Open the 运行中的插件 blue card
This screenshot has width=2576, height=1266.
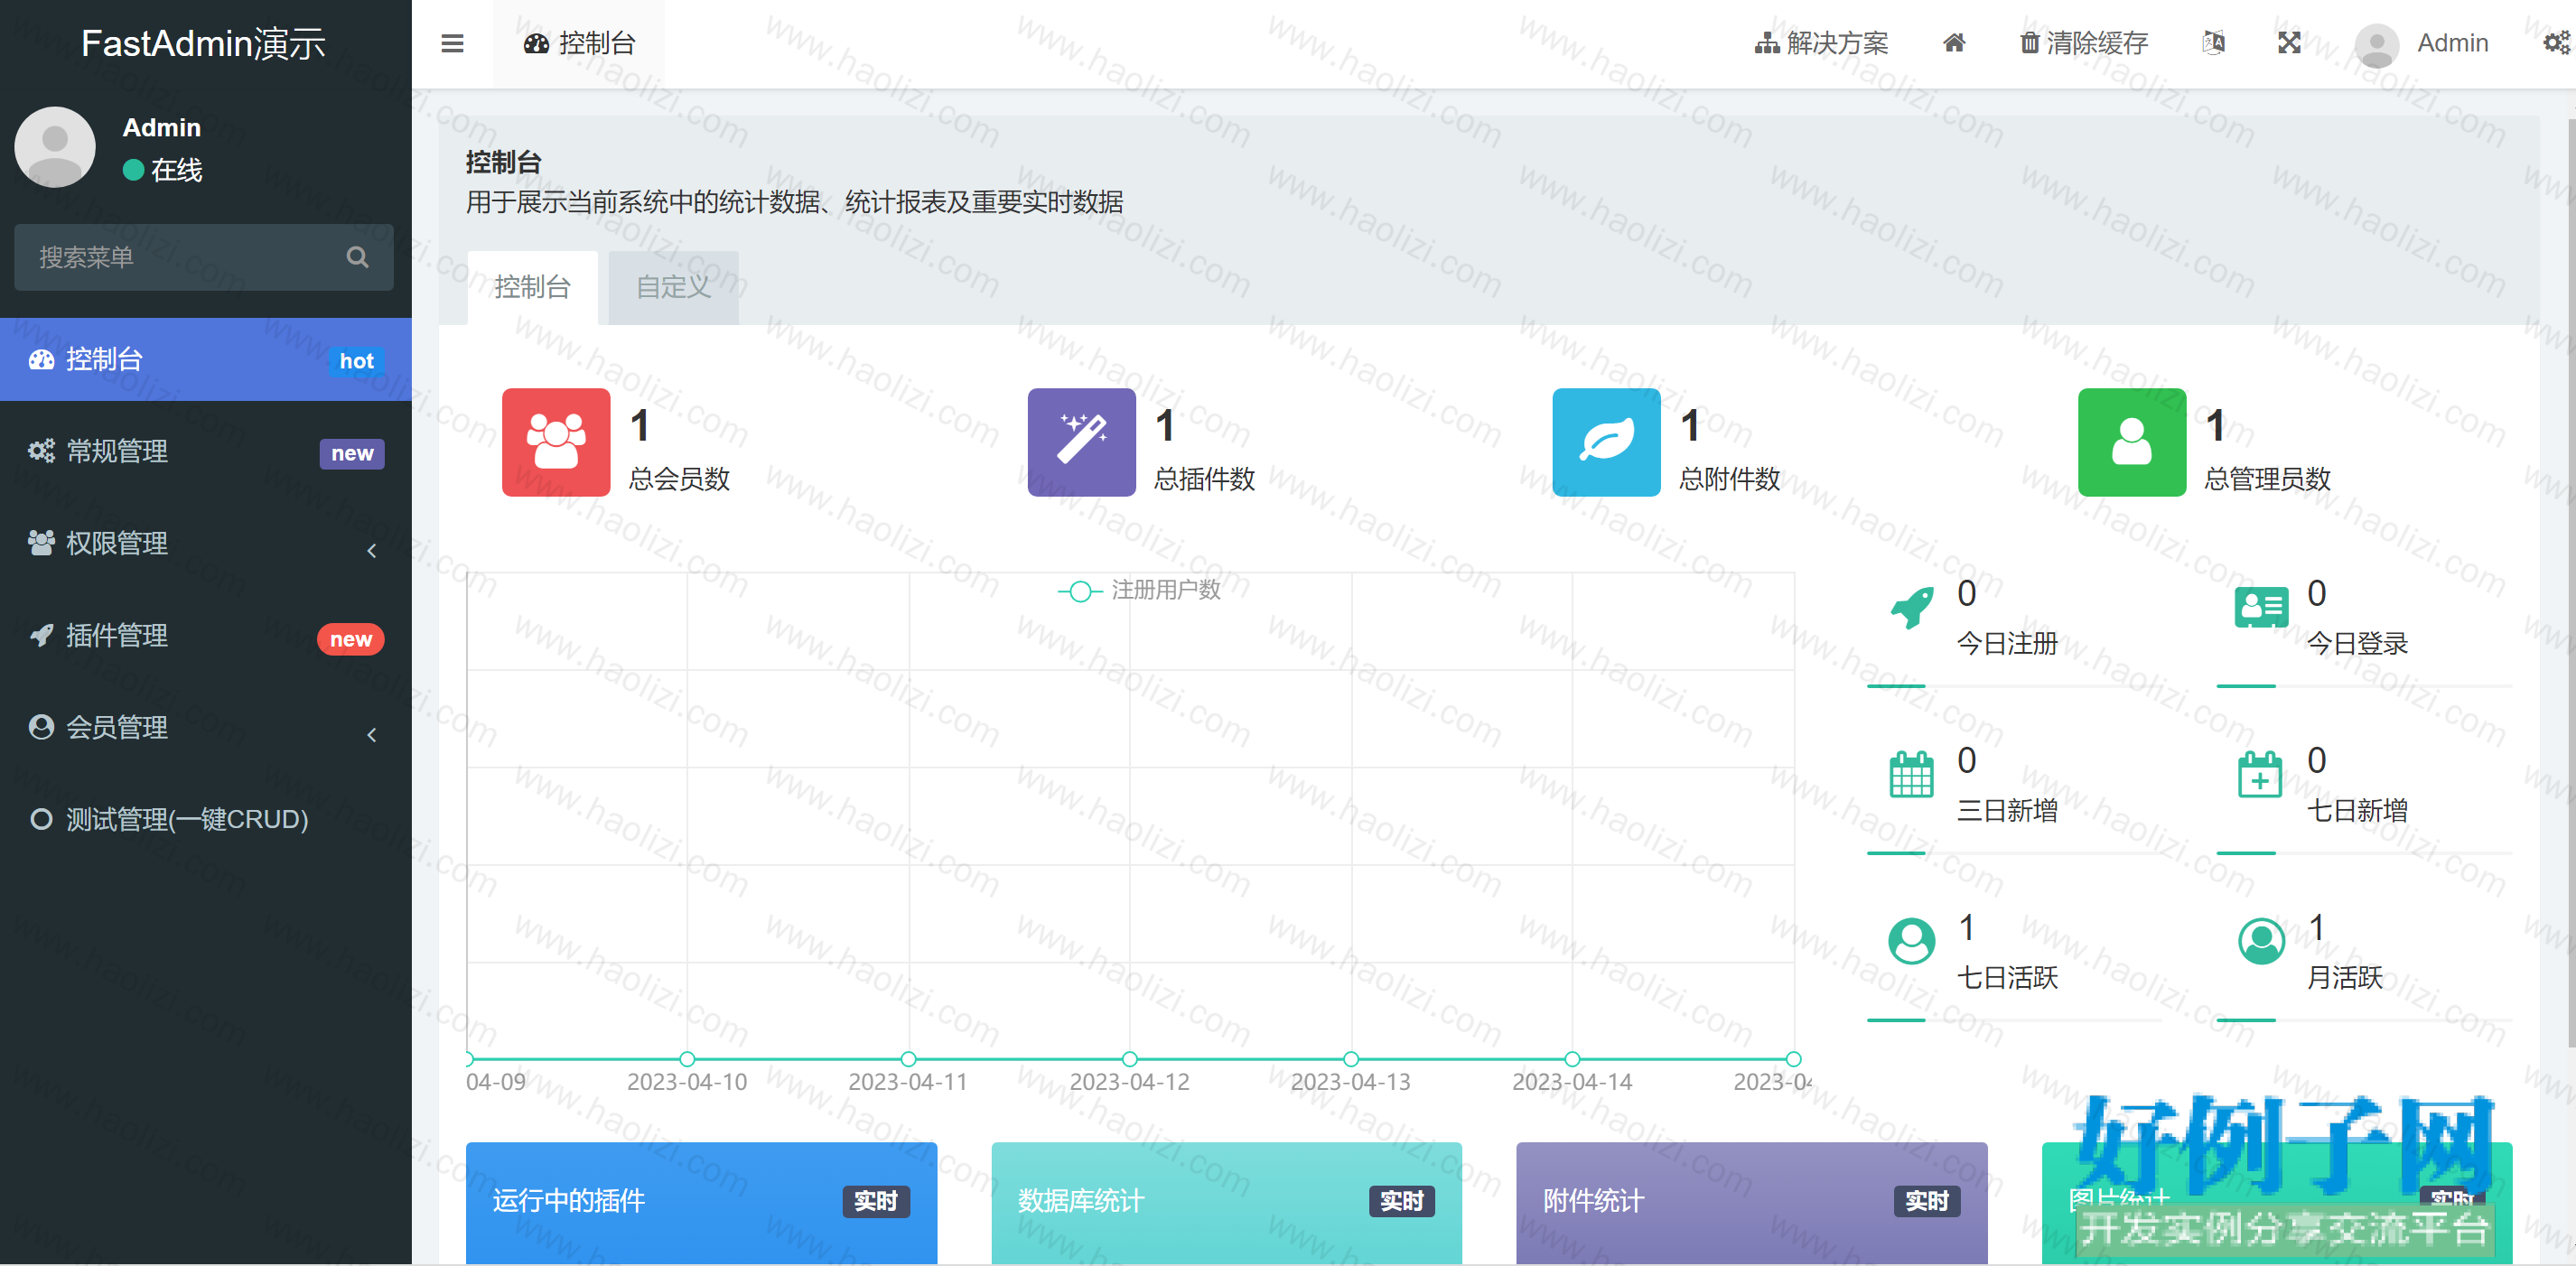click(x=701, y=1203)
